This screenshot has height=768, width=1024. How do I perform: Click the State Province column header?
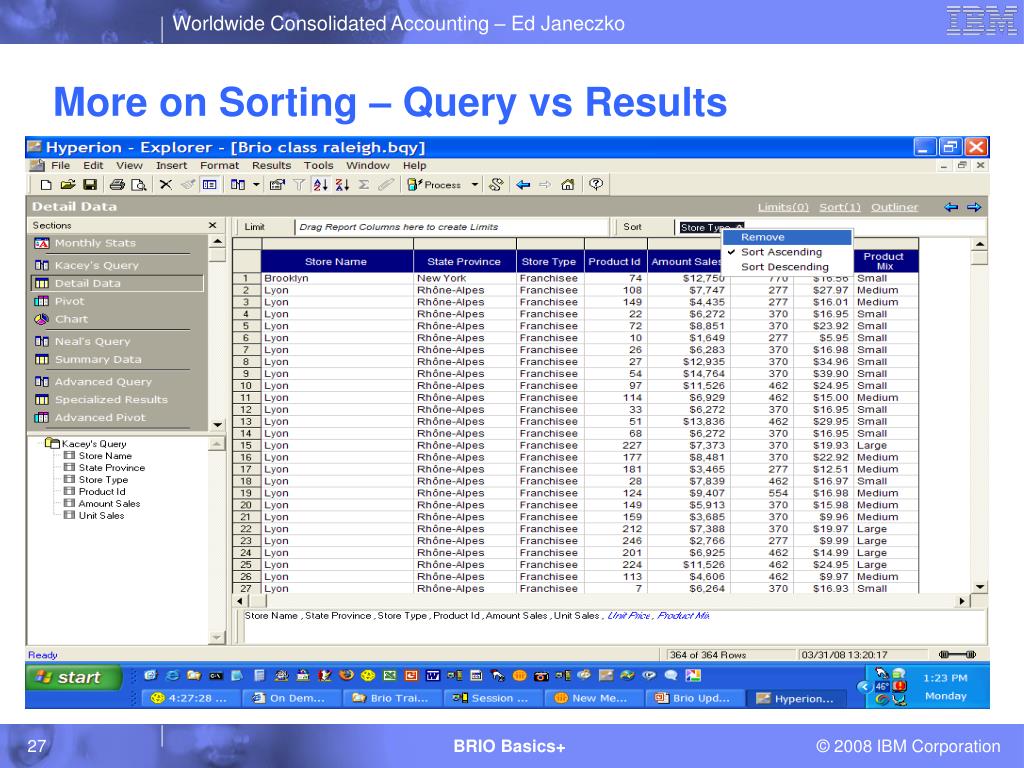click(x=464, y=262)
